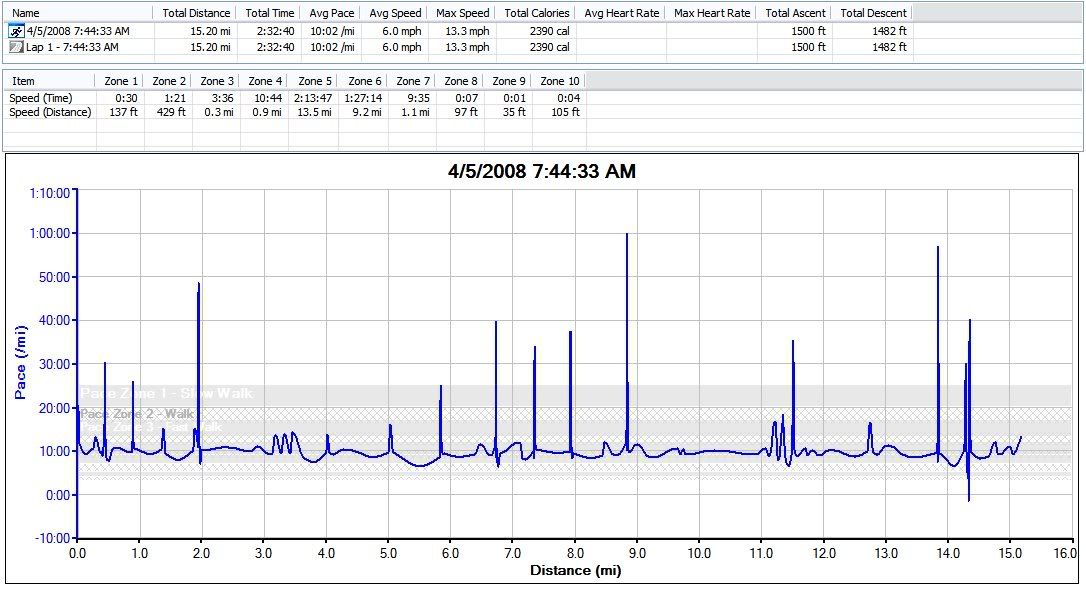The width and height of the screenshot is (1086, 590).
Task: Select the Speed (Distance) row
Action: pyautogui.click(x=50, y=112)
